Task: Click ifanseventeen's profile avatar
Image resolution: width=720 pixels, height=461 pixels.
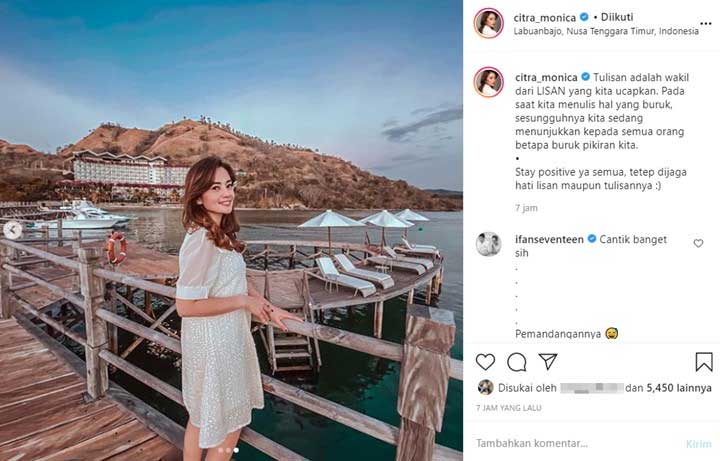Action: (489, 243)
